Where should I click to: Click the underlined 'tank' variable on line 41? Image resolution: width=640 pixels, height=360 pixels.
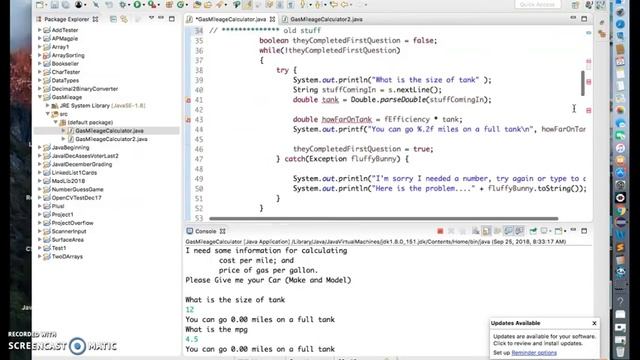coord(330,100)
